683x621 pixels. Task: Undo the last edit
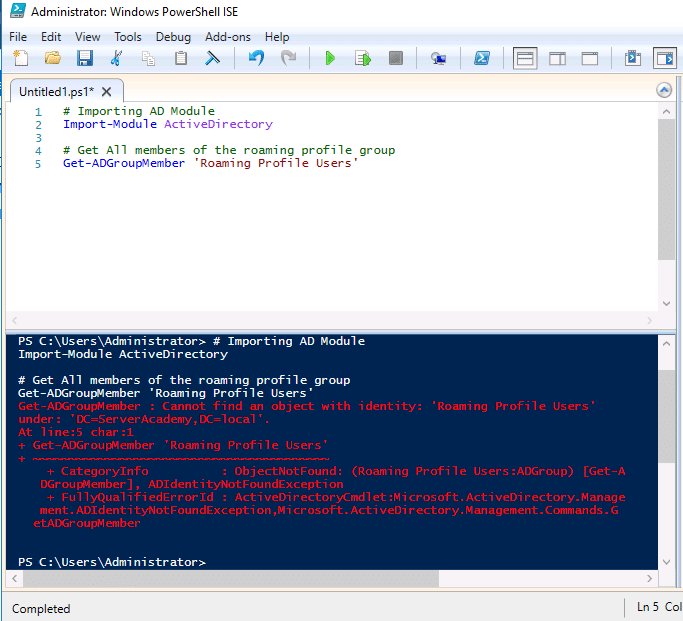256,59
